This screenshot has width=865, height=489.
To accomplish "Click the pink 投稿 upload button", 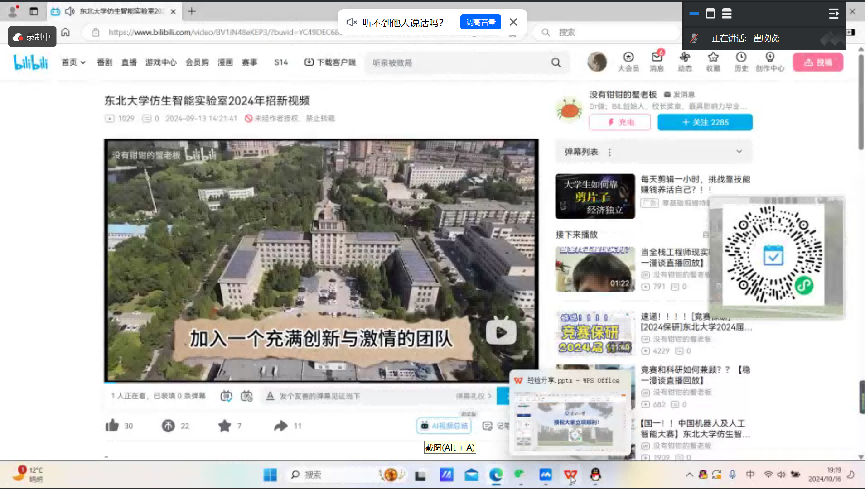I will click(817, 62).
